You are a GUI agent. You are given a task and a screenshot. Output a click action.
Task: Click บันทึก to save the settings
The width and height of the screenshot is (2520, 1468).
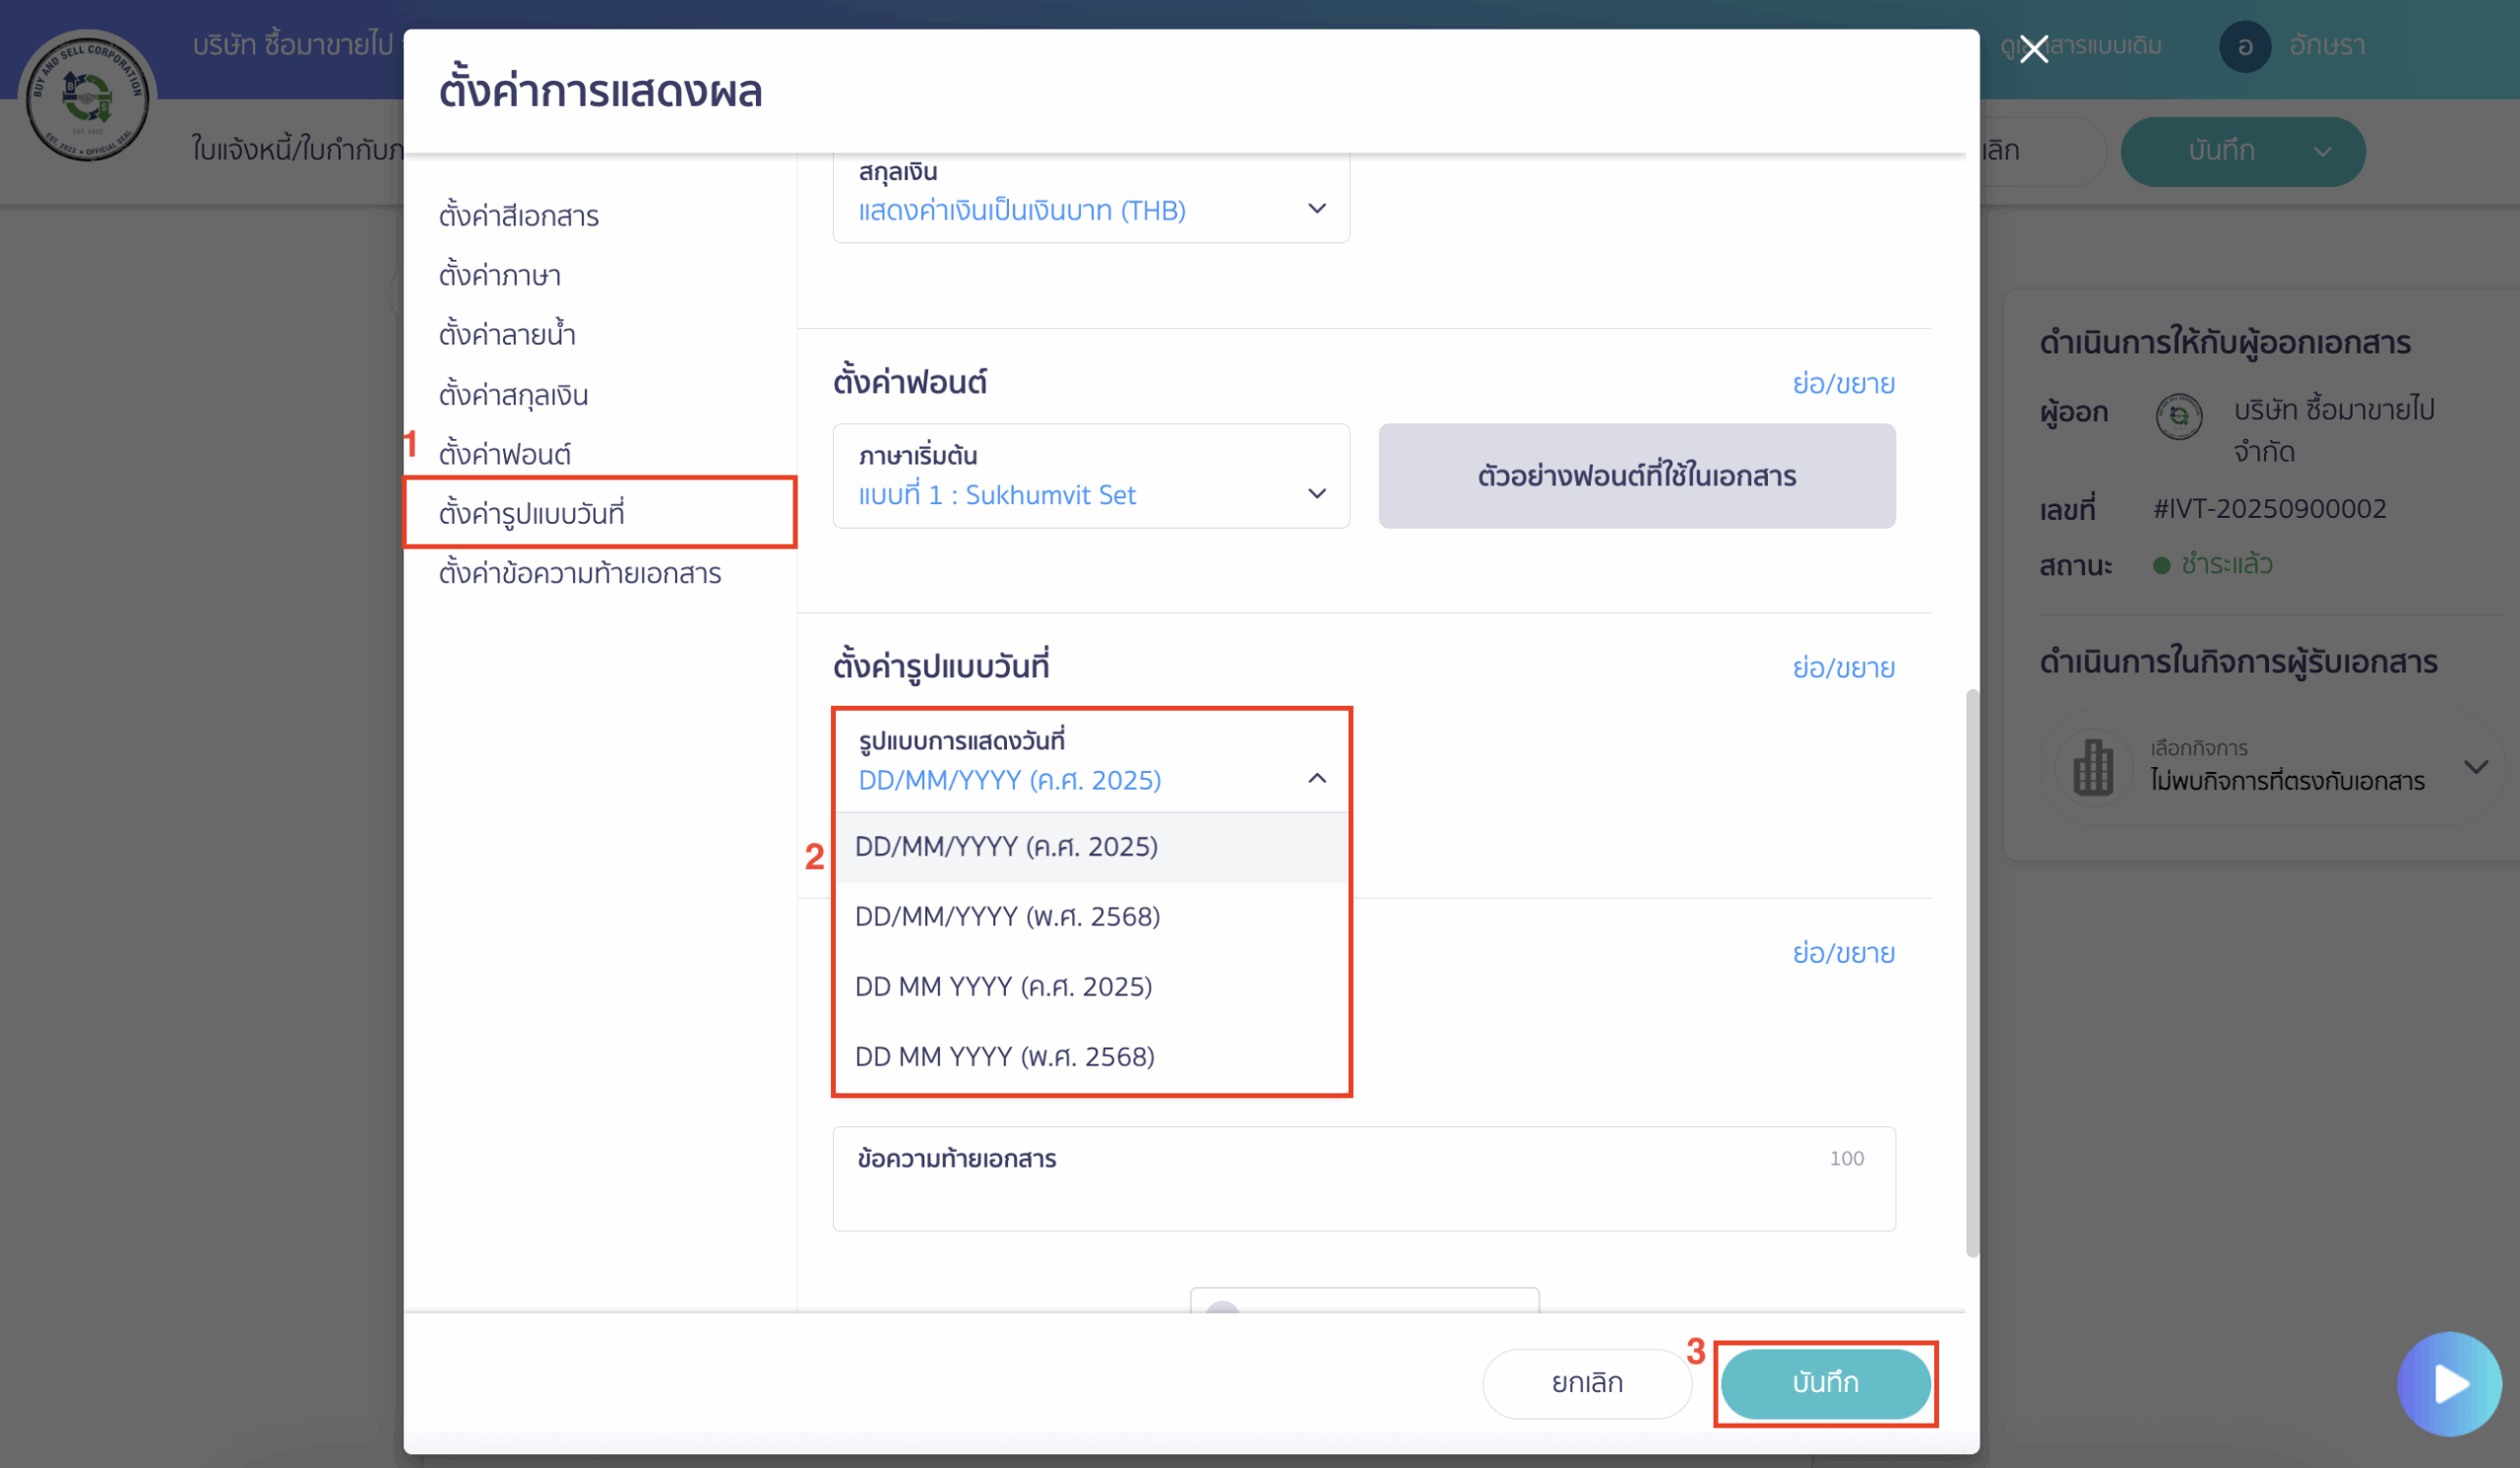click(1825, 1383)
